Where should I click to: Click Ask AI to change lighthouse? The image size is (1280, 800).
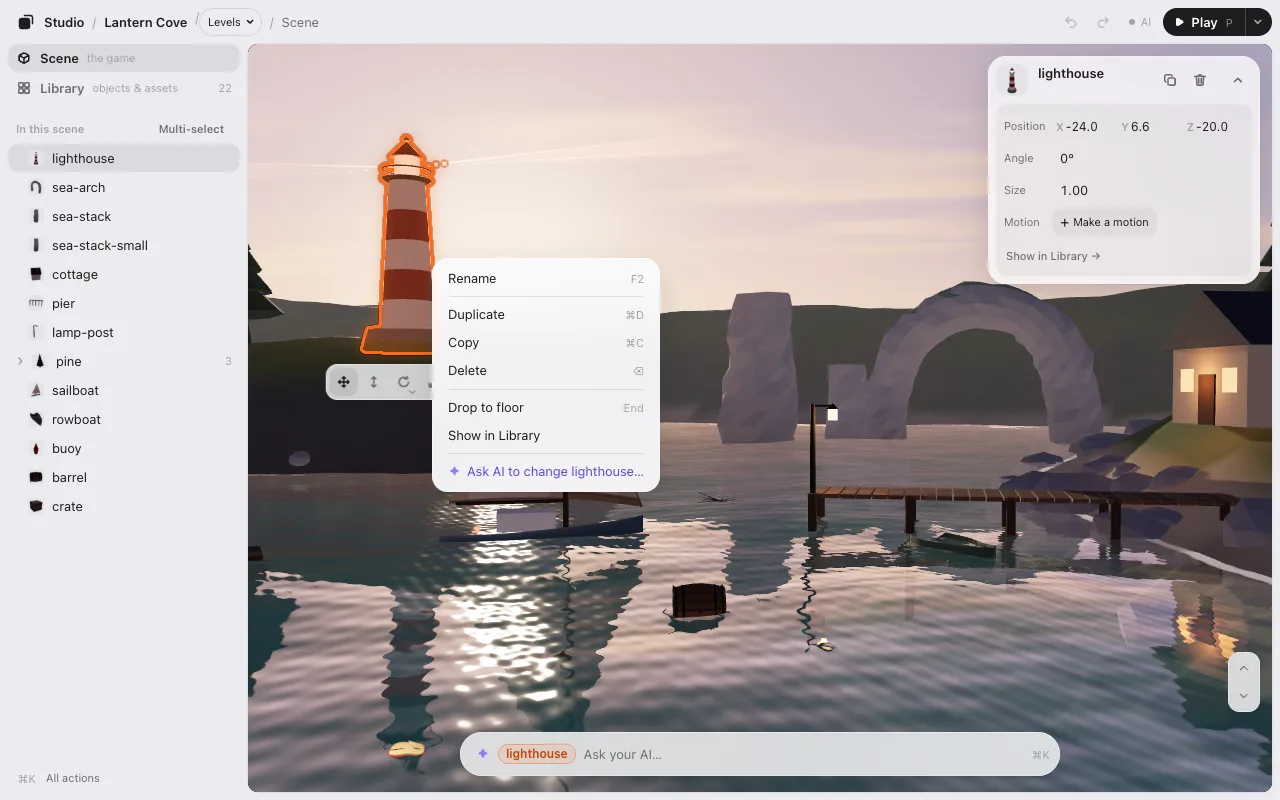coord(546,472)
